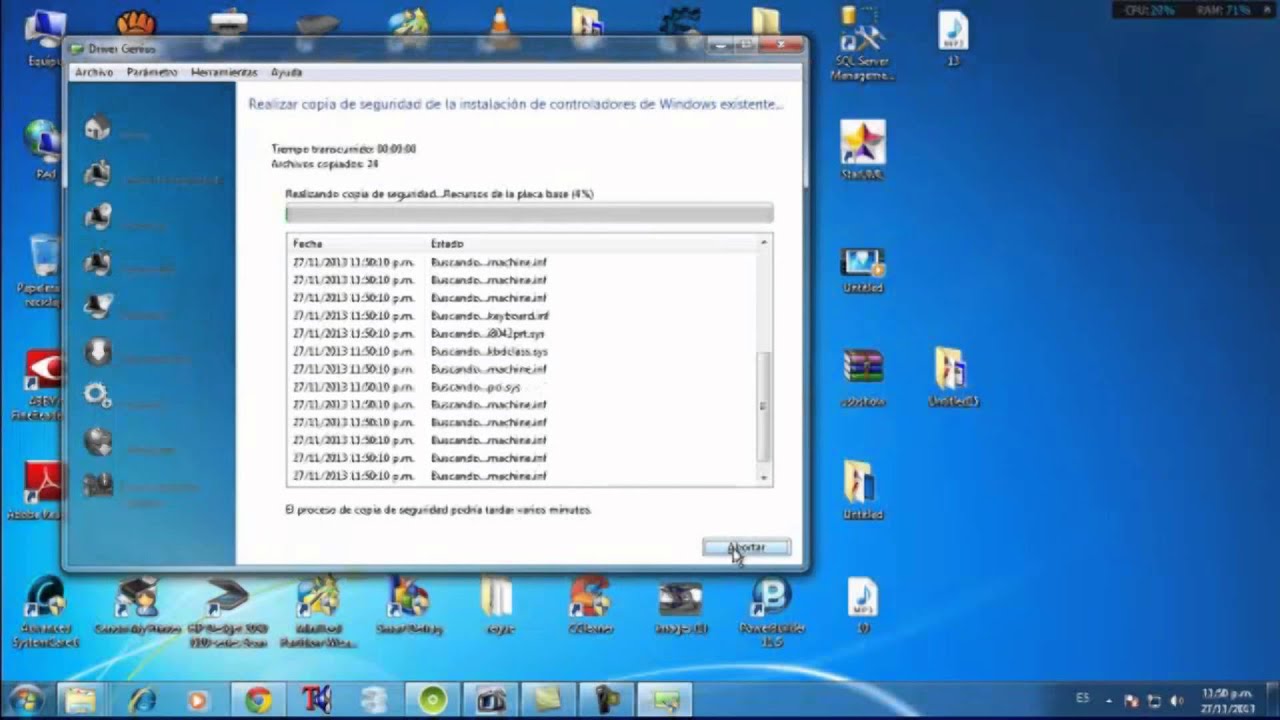Open the Windows Start menu

[x=26, y=700]
